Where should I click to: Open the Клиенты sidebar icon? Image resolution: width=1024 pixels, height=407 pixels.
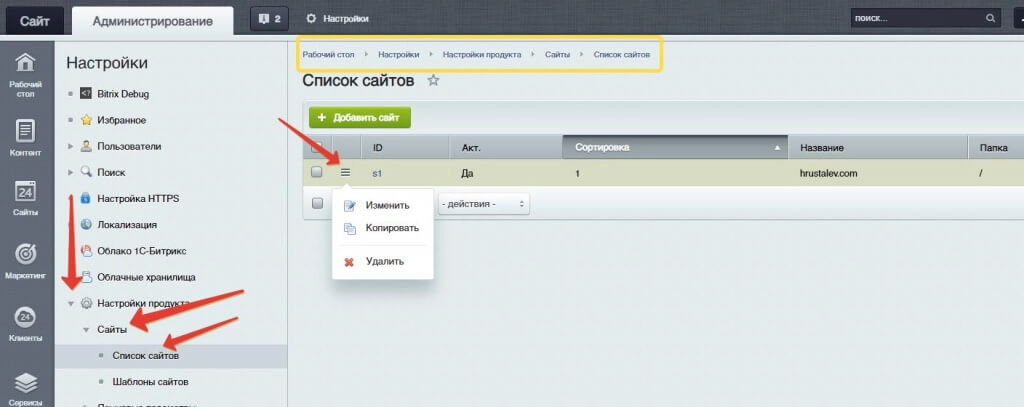click(25, 317)
